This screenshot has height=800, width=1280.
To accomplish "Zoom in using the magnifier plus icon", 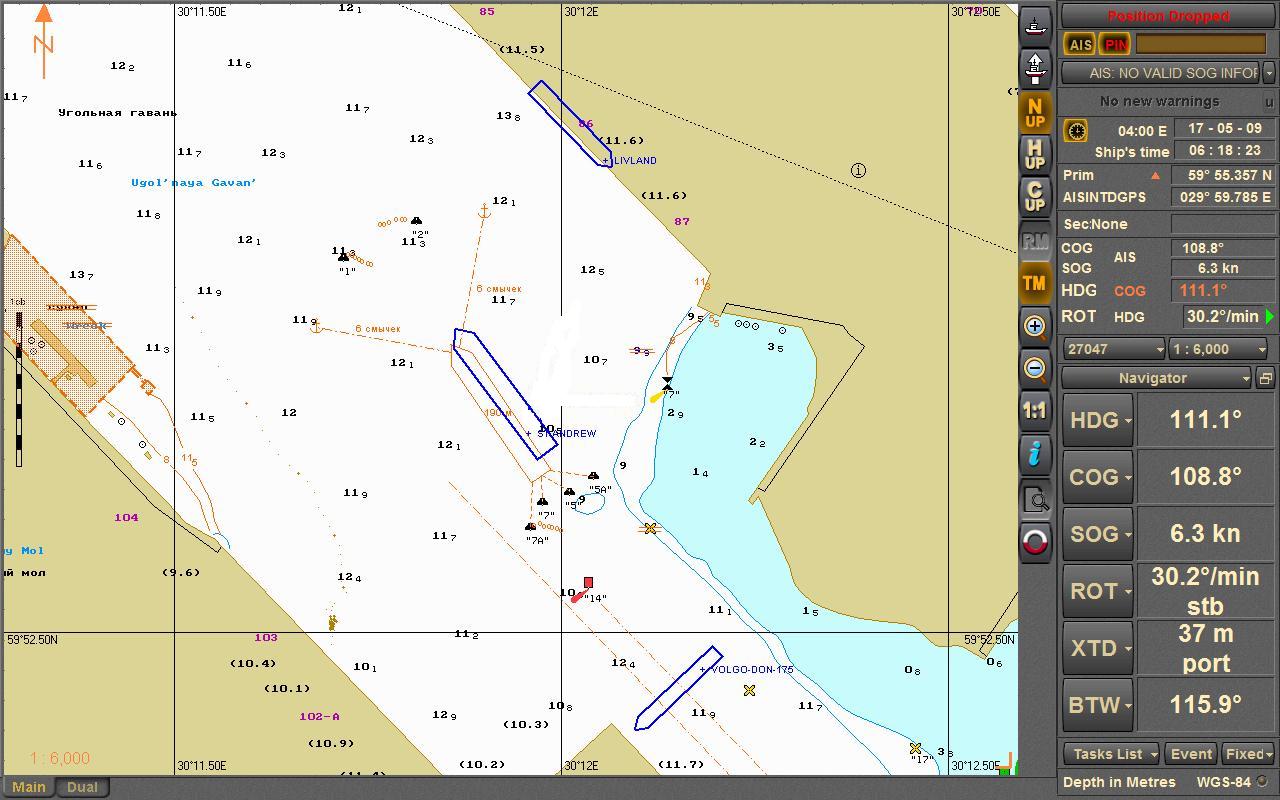I will click(1035, 326).
